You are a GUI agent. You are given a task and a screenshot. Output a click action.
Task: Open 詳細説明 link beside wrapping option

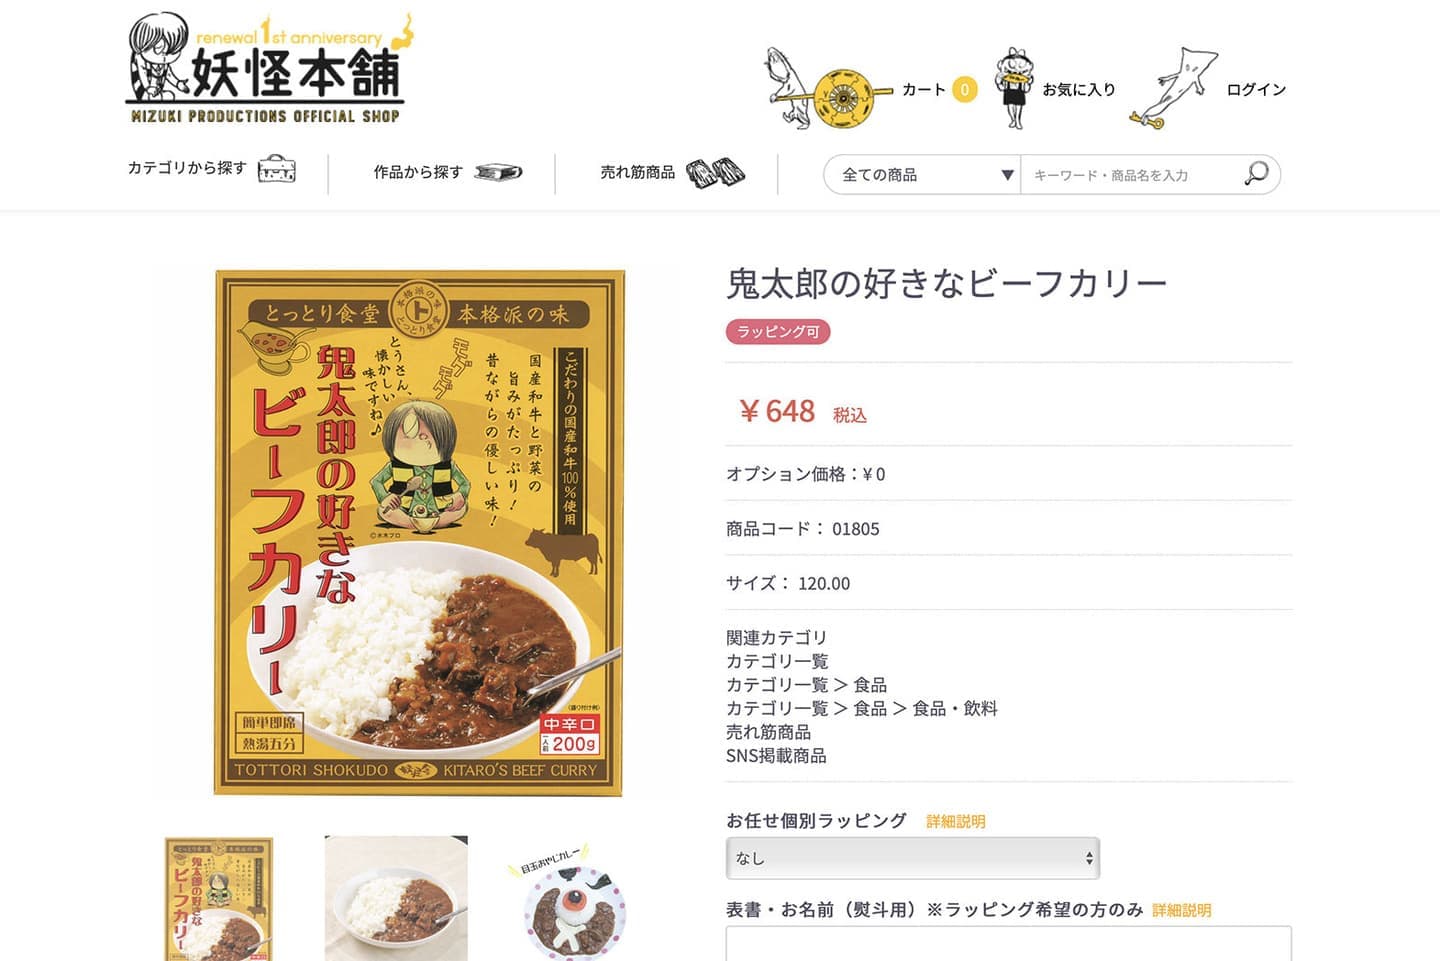[956, 821]
